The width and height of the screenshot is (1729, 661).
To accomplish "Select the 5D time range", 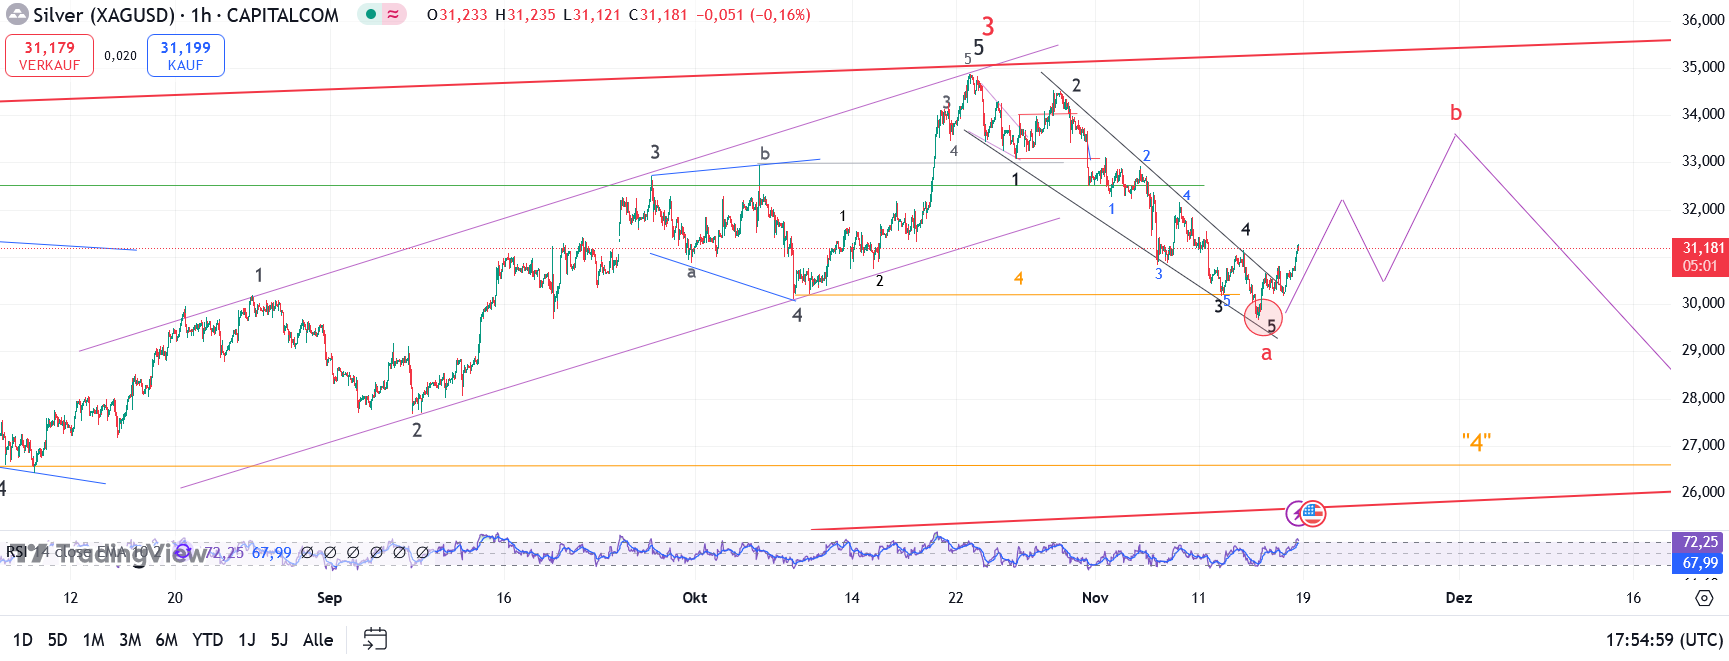I will (58, 640).
